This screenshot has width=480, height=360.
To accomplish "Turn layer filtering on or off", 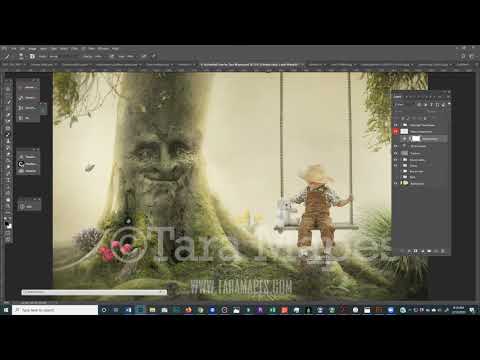I will (449, 104).
